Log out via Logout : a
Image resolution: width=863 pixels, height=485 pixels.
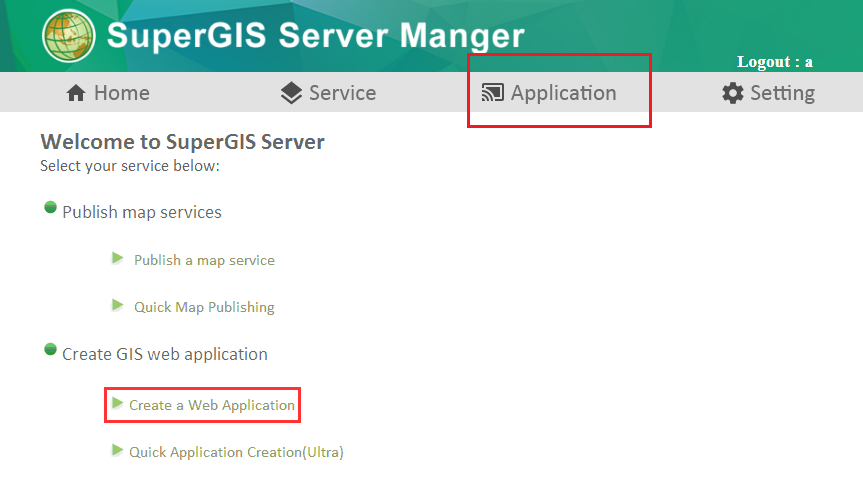tap(775, 62)
